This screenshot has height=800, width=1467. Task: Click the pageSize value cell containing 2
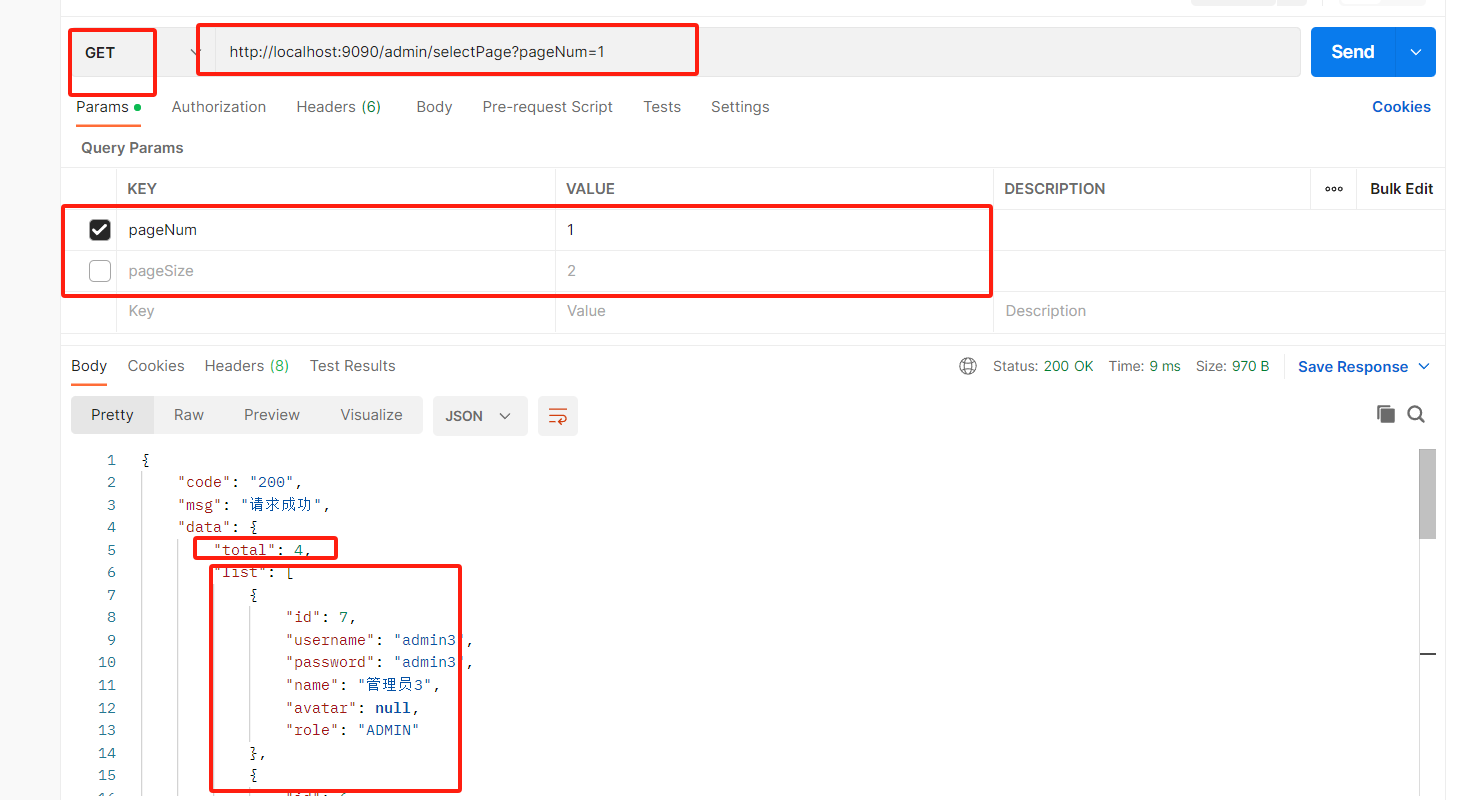point(774,271)
